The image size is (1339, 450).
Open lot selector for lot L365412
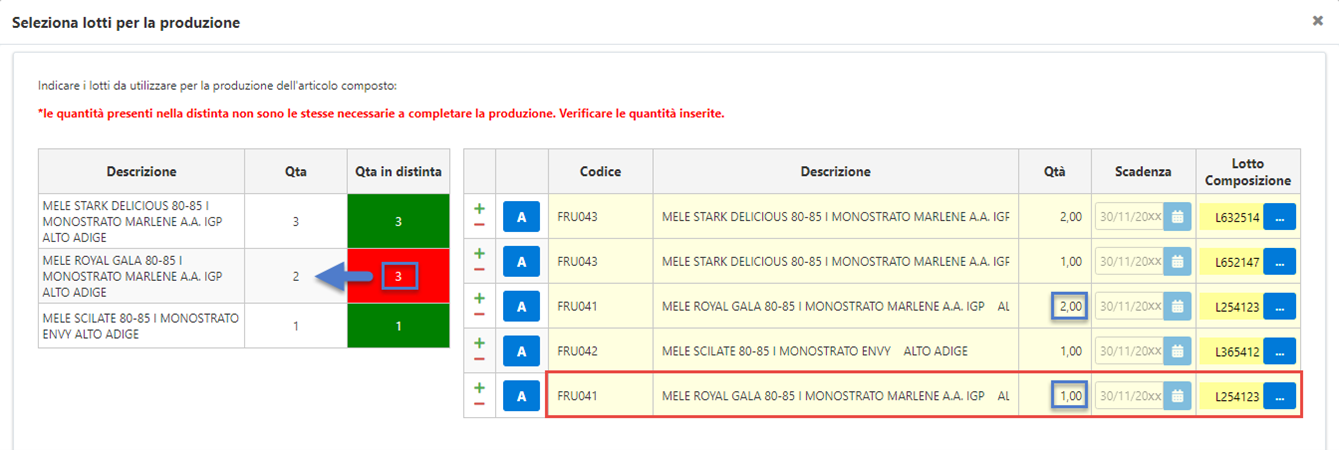(x=1279, y=351)
